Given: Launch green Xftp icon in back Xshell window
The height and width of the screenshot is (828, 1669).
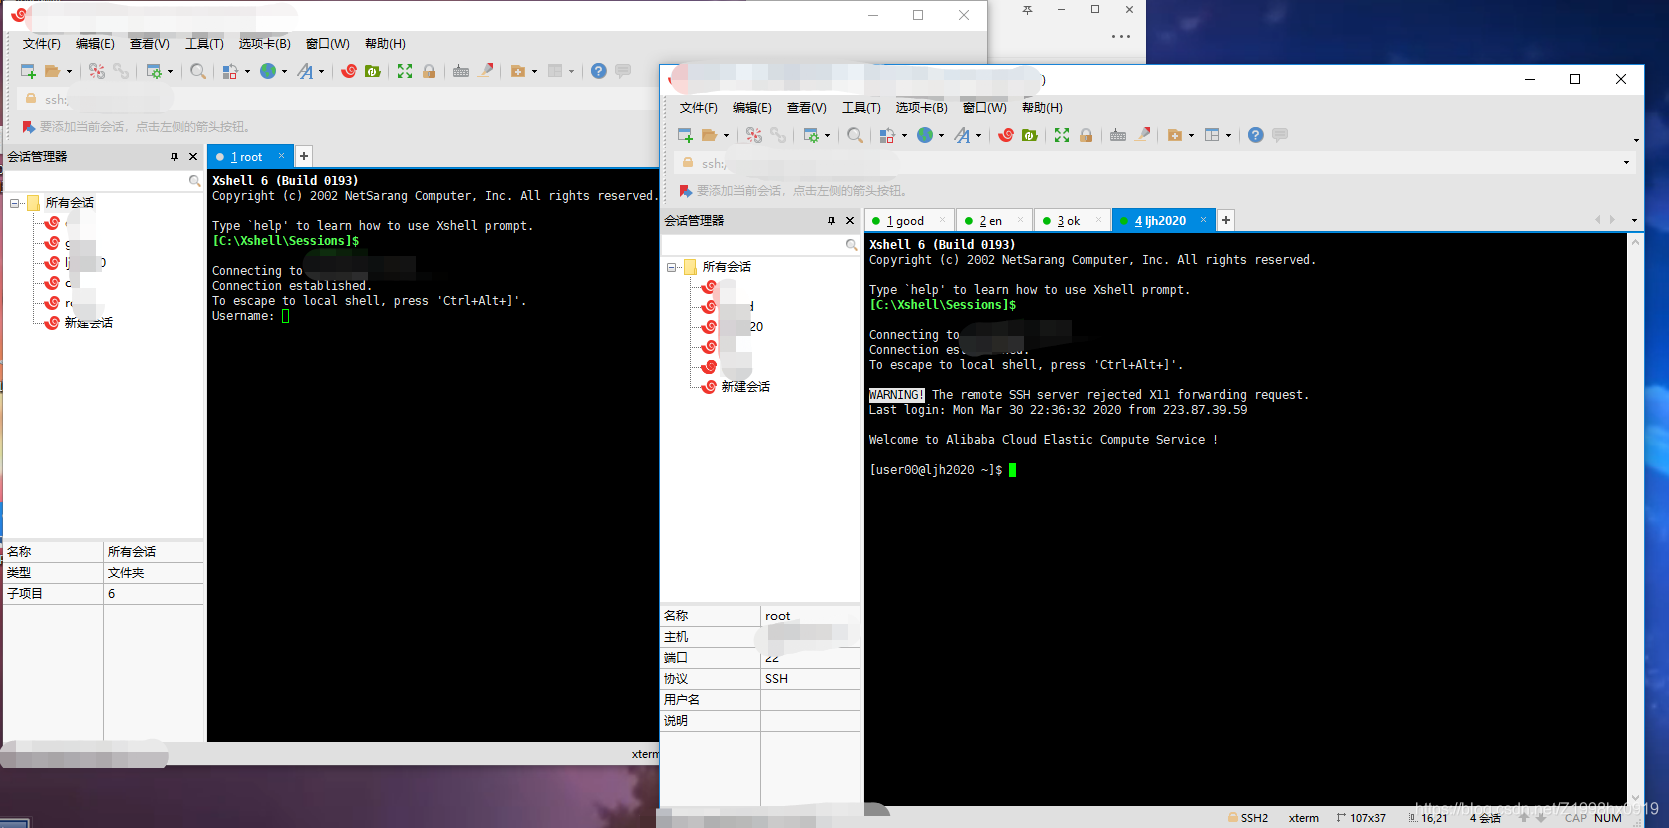Looking at the screenshot, I should (373, 71).
